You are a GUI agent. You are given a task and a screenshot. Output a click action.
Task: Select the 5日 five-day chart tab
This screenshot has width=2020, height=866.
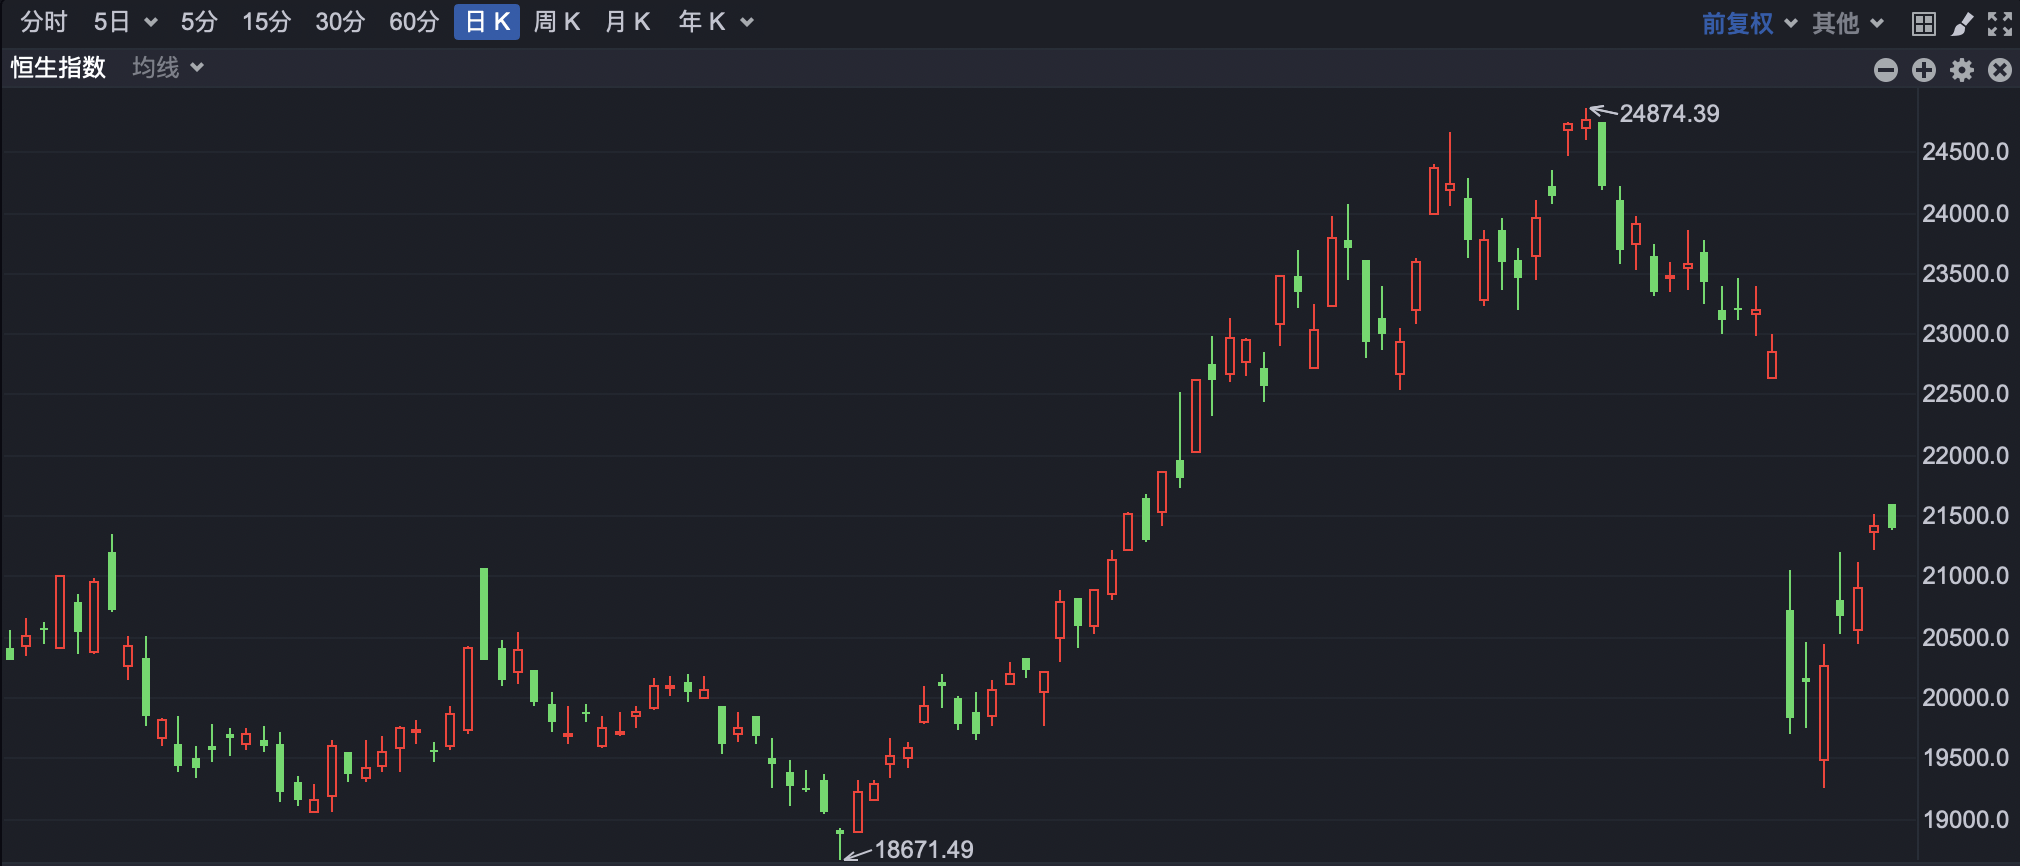click(112, 22)
